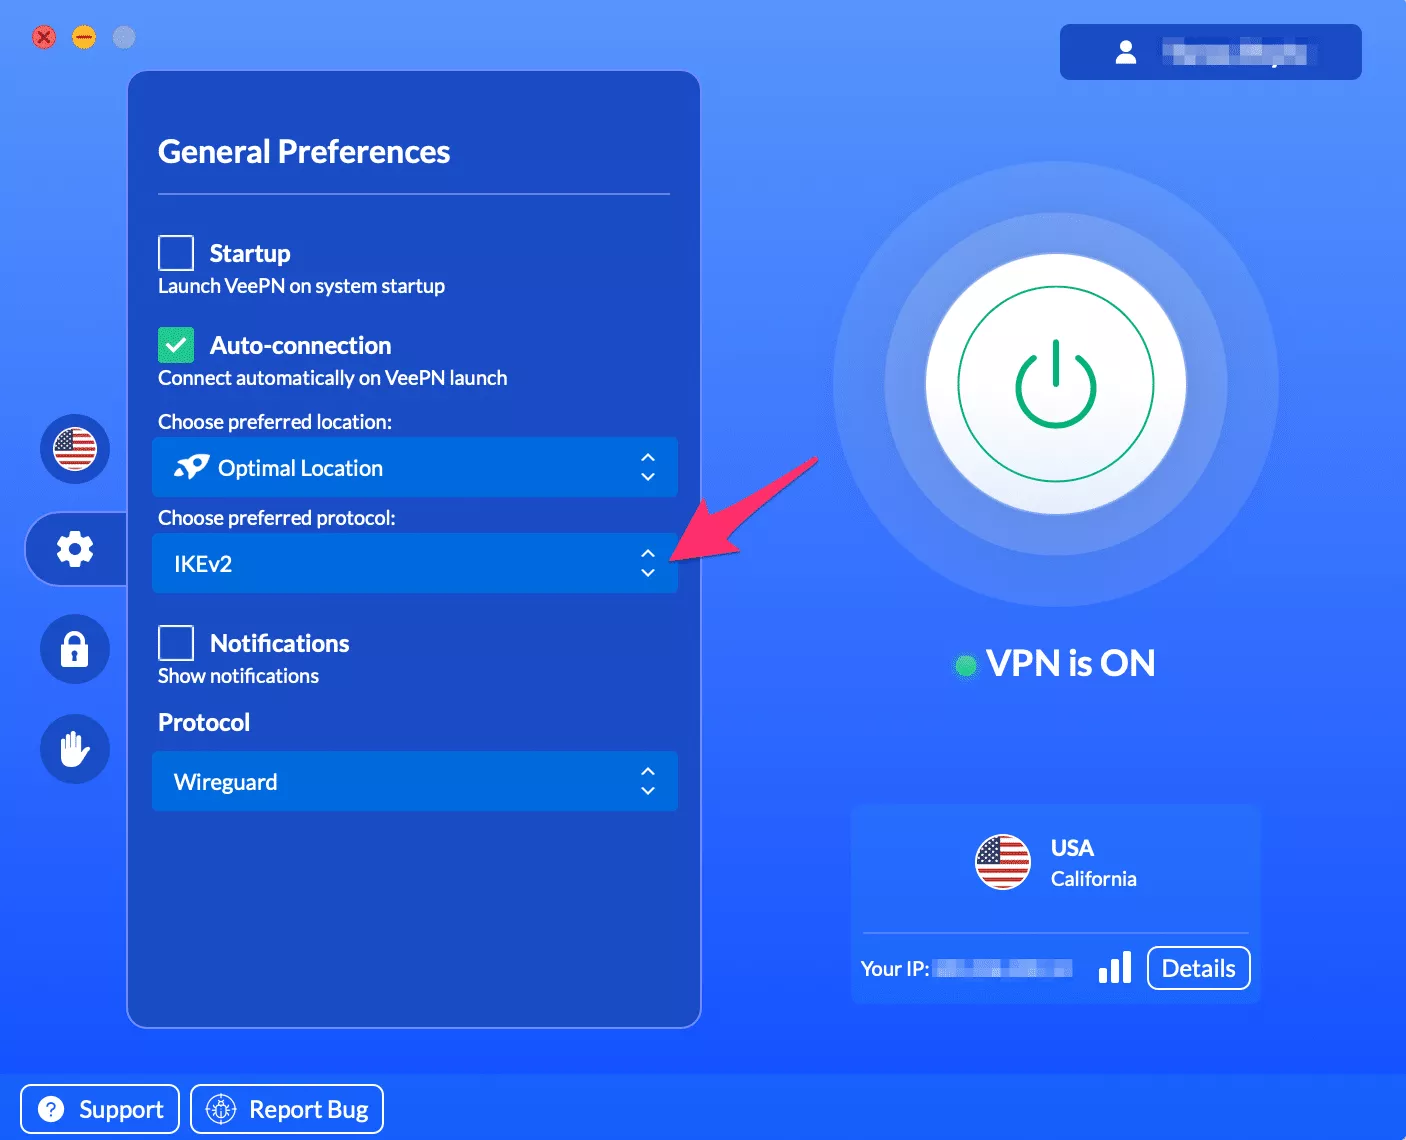1406x1140 pixels.
Task: Open the IKEv2 preferred protocol dropdown
Action: point(415,563)
